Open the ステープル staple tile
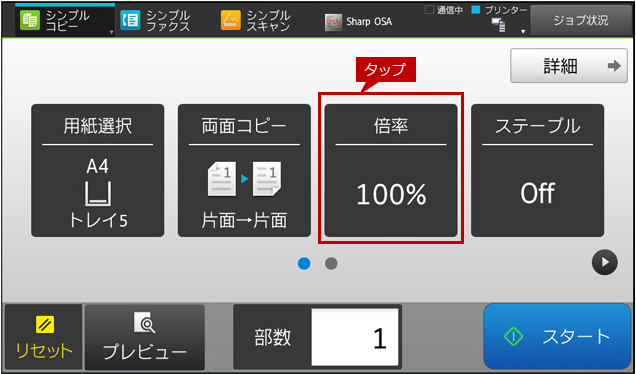The height and width of the screenshot is (374, 636). pos(537,170)
